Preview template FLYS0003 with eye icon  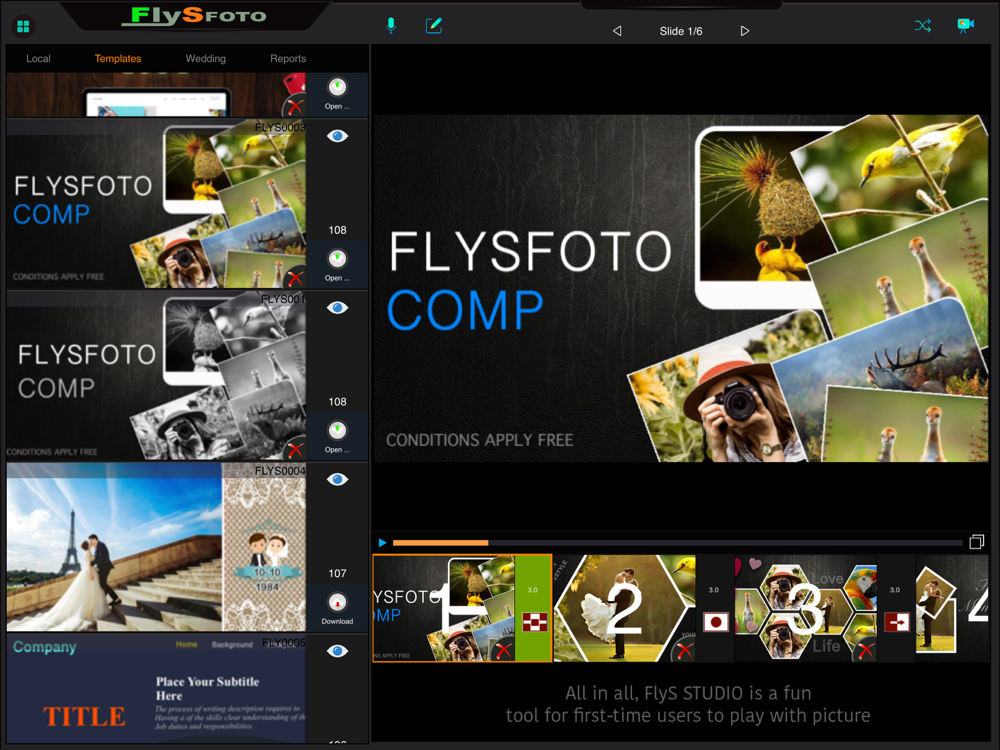(x=337, y=136)
